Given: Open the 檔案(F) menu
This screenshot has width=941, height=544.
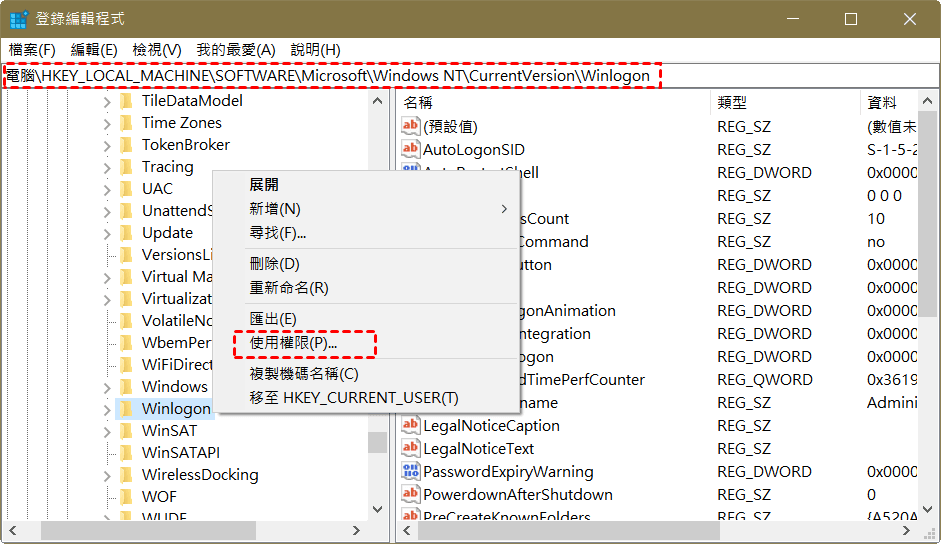Looking at the screenshot, I should point(32,50).
